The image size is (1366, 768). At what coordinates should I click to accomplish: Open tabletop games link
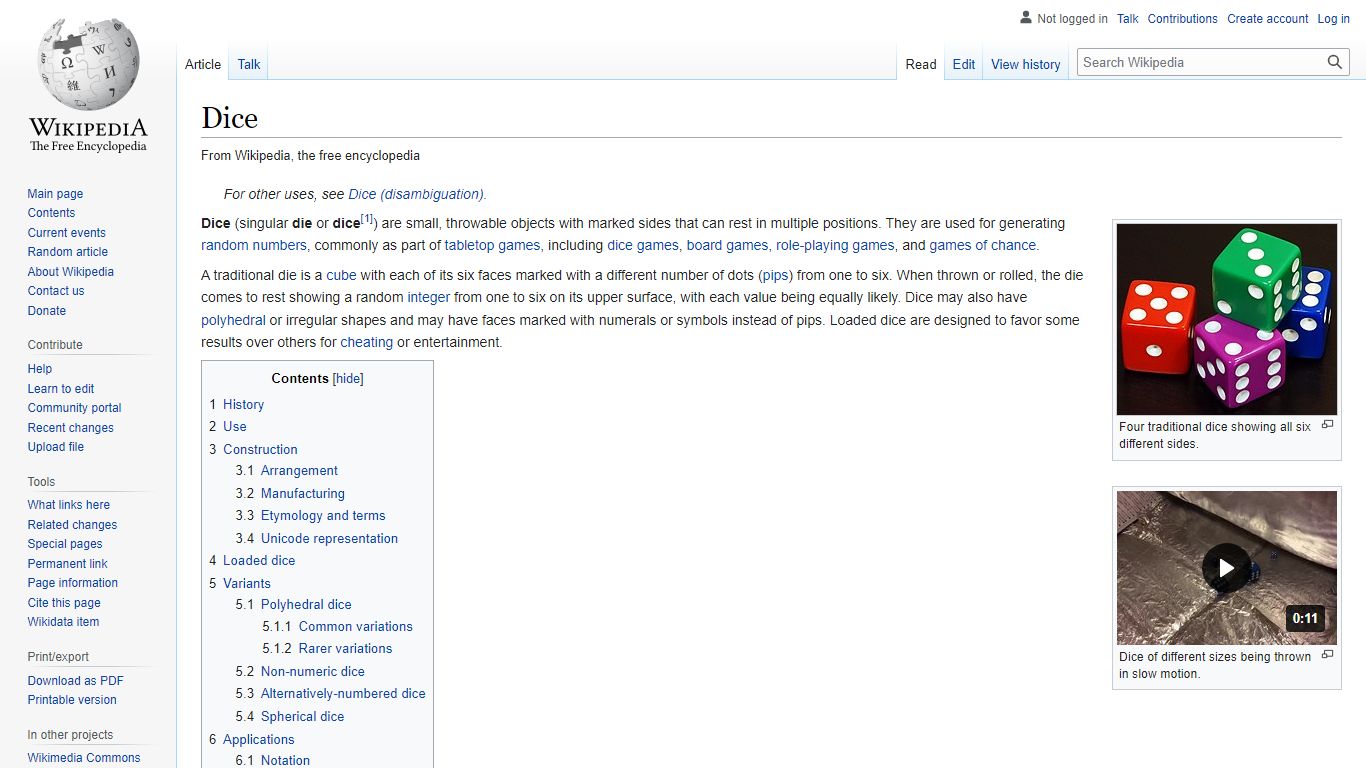492,245
